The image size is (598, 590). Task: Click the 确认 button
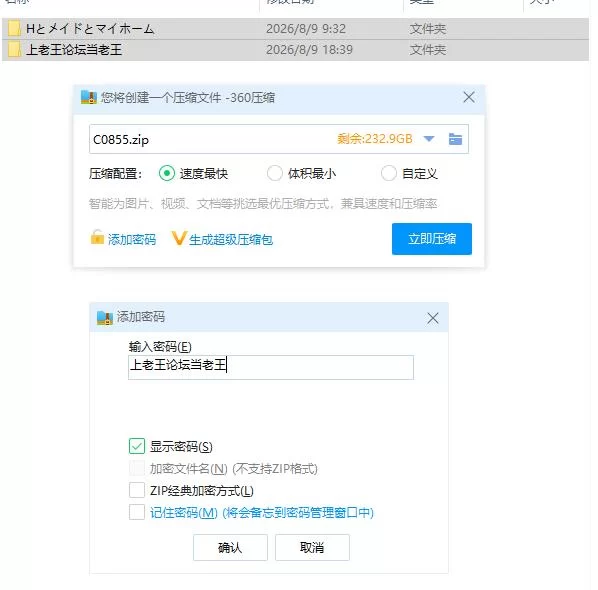click(x=230, y=548)
